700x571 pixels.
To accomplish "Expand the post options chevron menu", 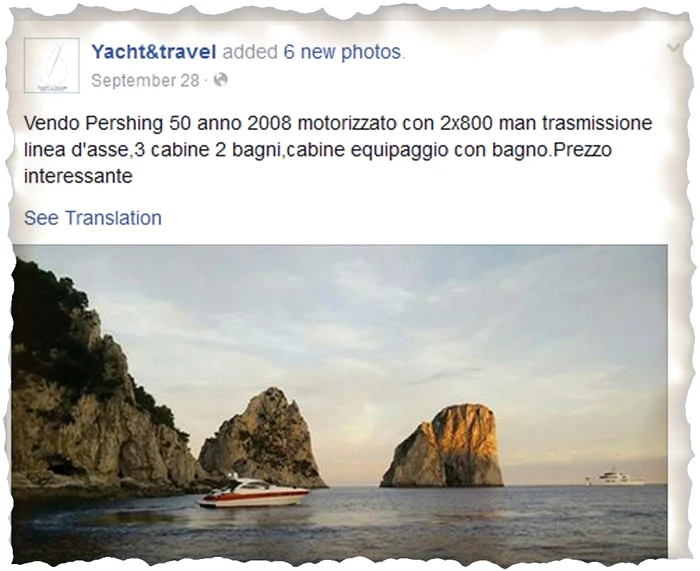I will 673,47.
